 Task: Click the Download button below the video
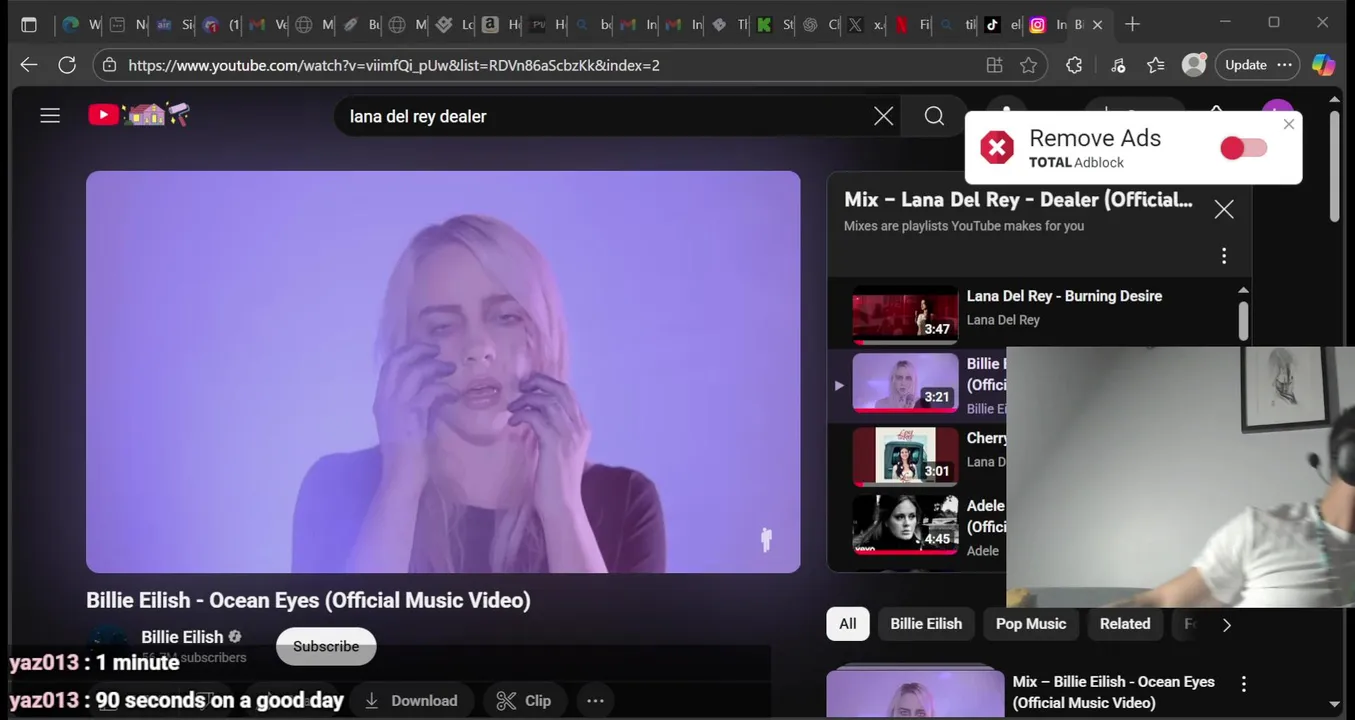411,700
